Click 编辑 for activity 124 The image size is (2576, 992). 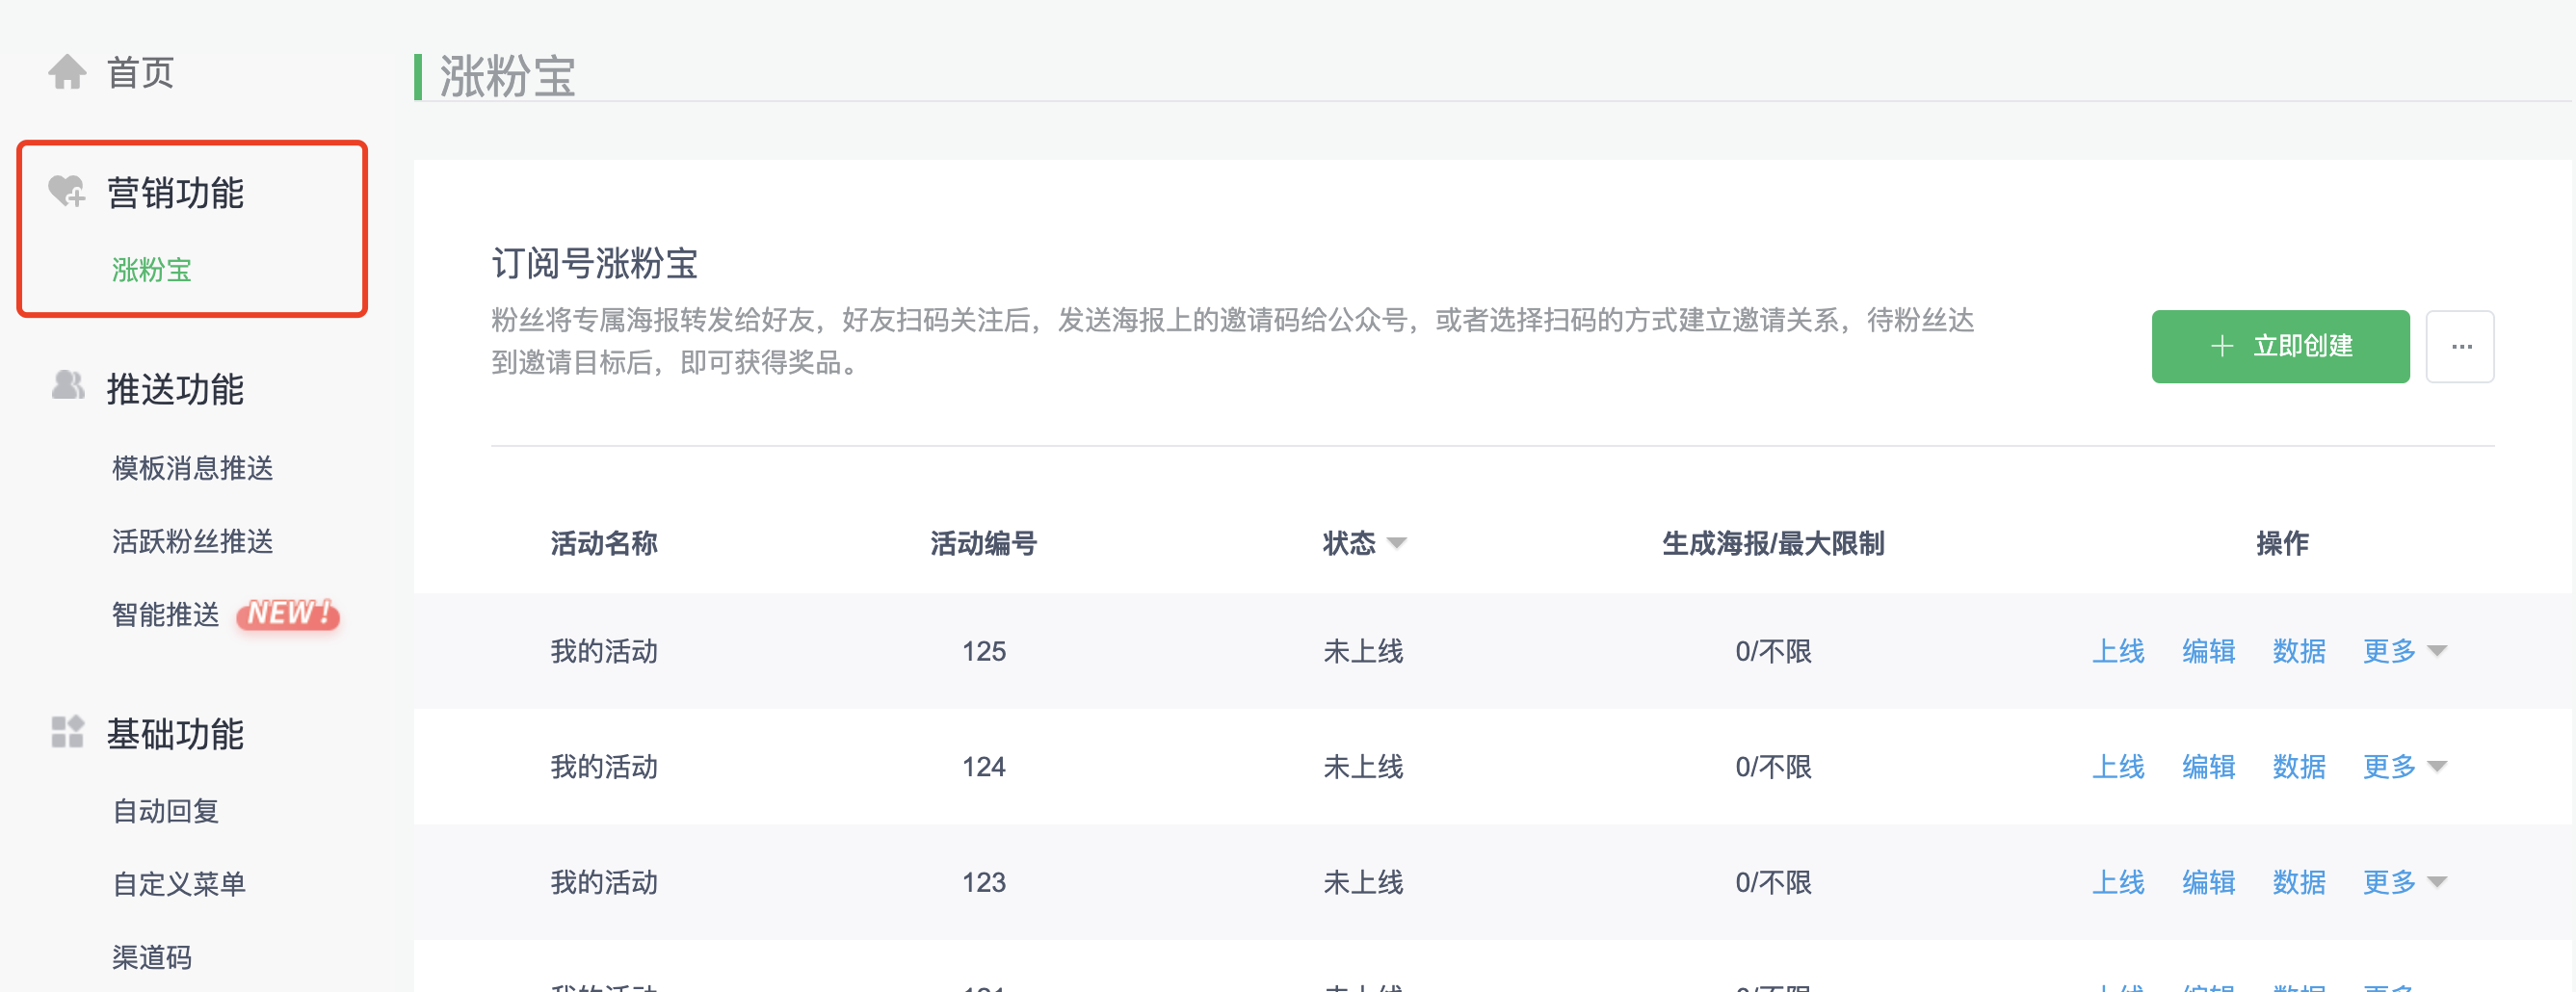point(2208,767)
